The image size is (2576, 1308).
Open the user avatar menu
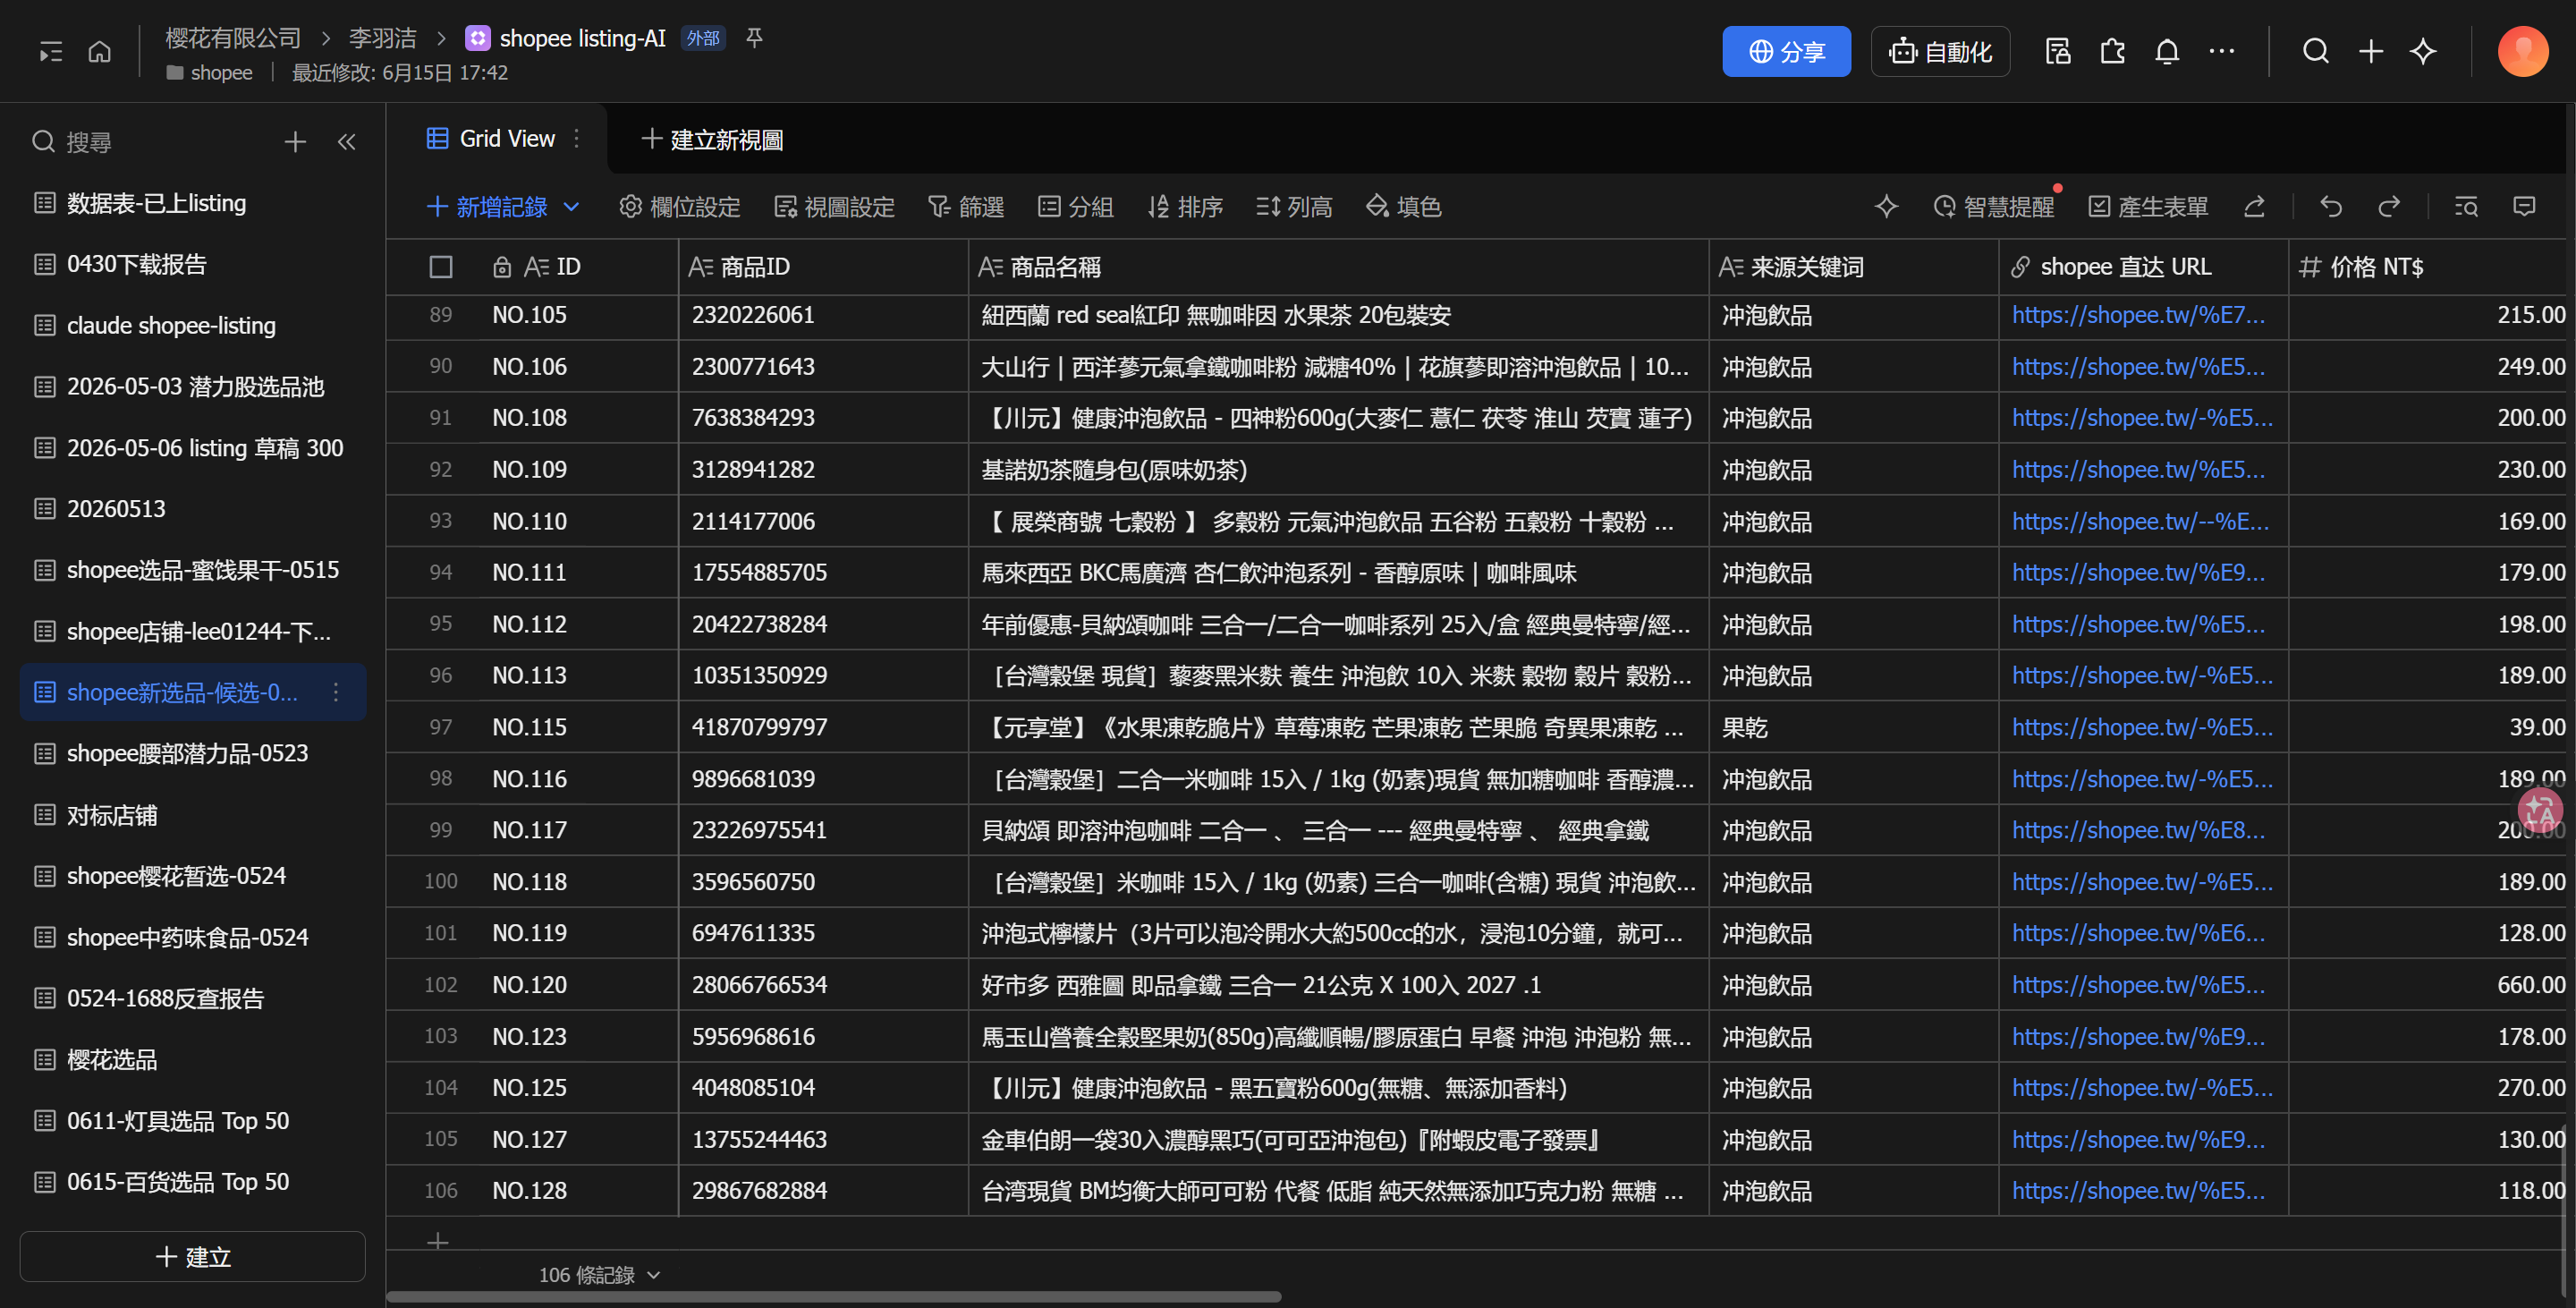coord(2522,51)
